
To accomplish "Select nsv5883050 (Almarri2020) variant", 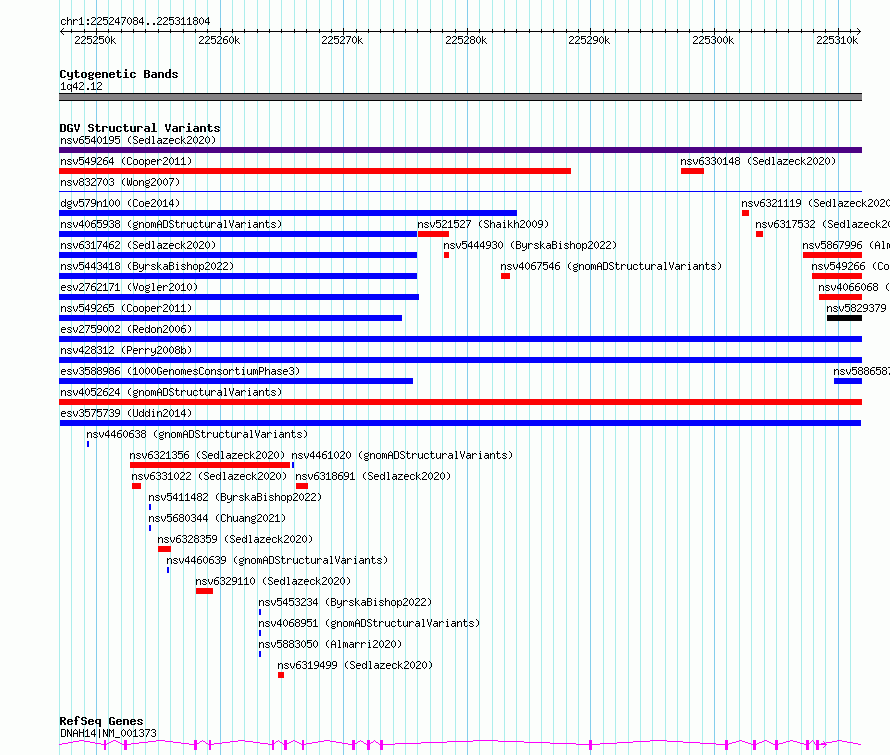I will [x=330, y=644].
